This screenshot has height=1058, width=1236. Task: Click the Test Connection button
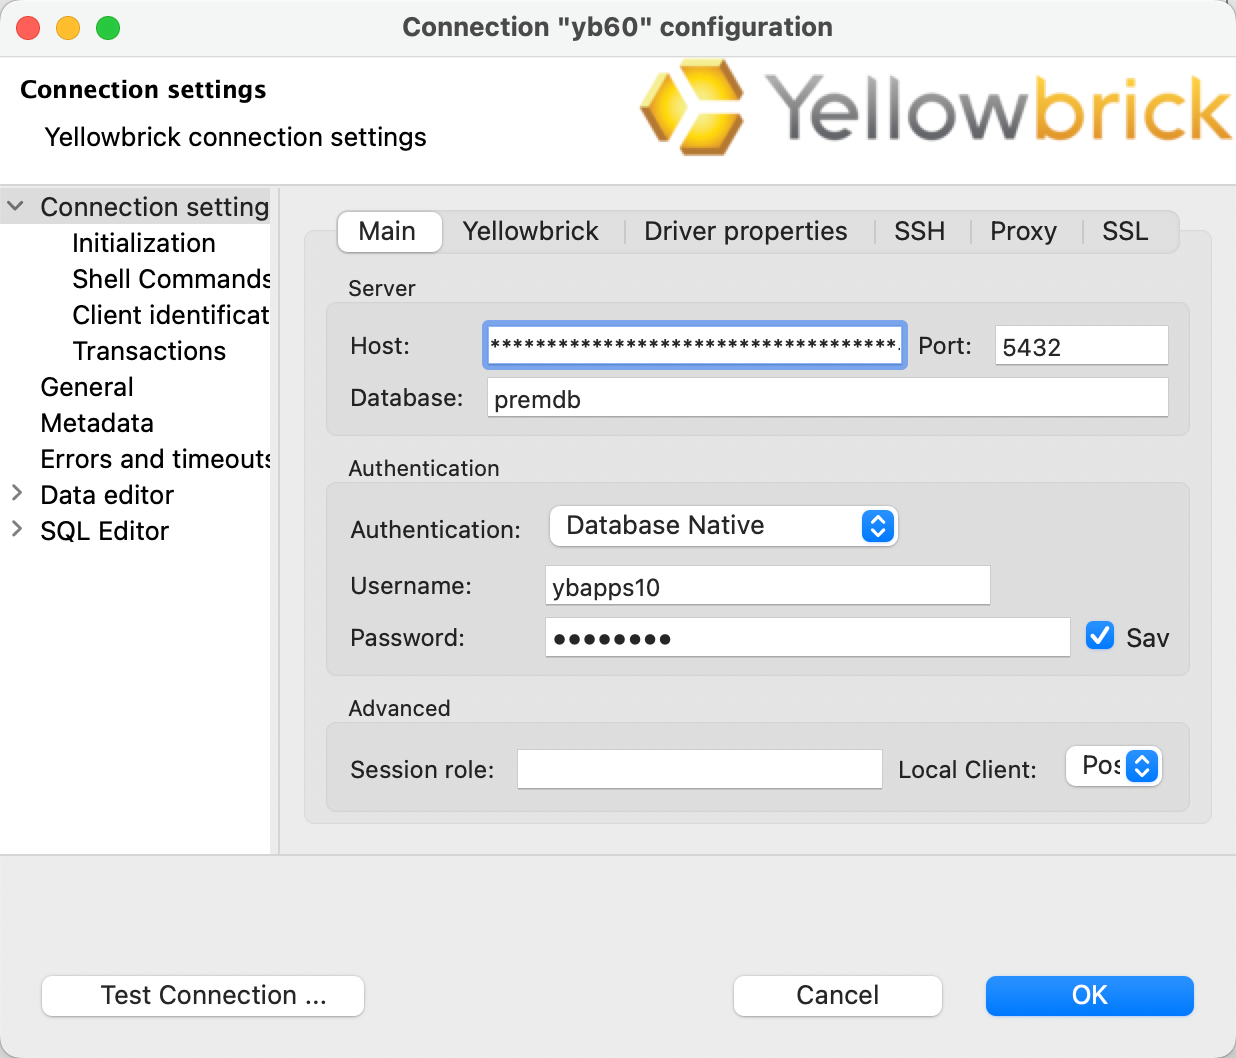pos(202,995)
